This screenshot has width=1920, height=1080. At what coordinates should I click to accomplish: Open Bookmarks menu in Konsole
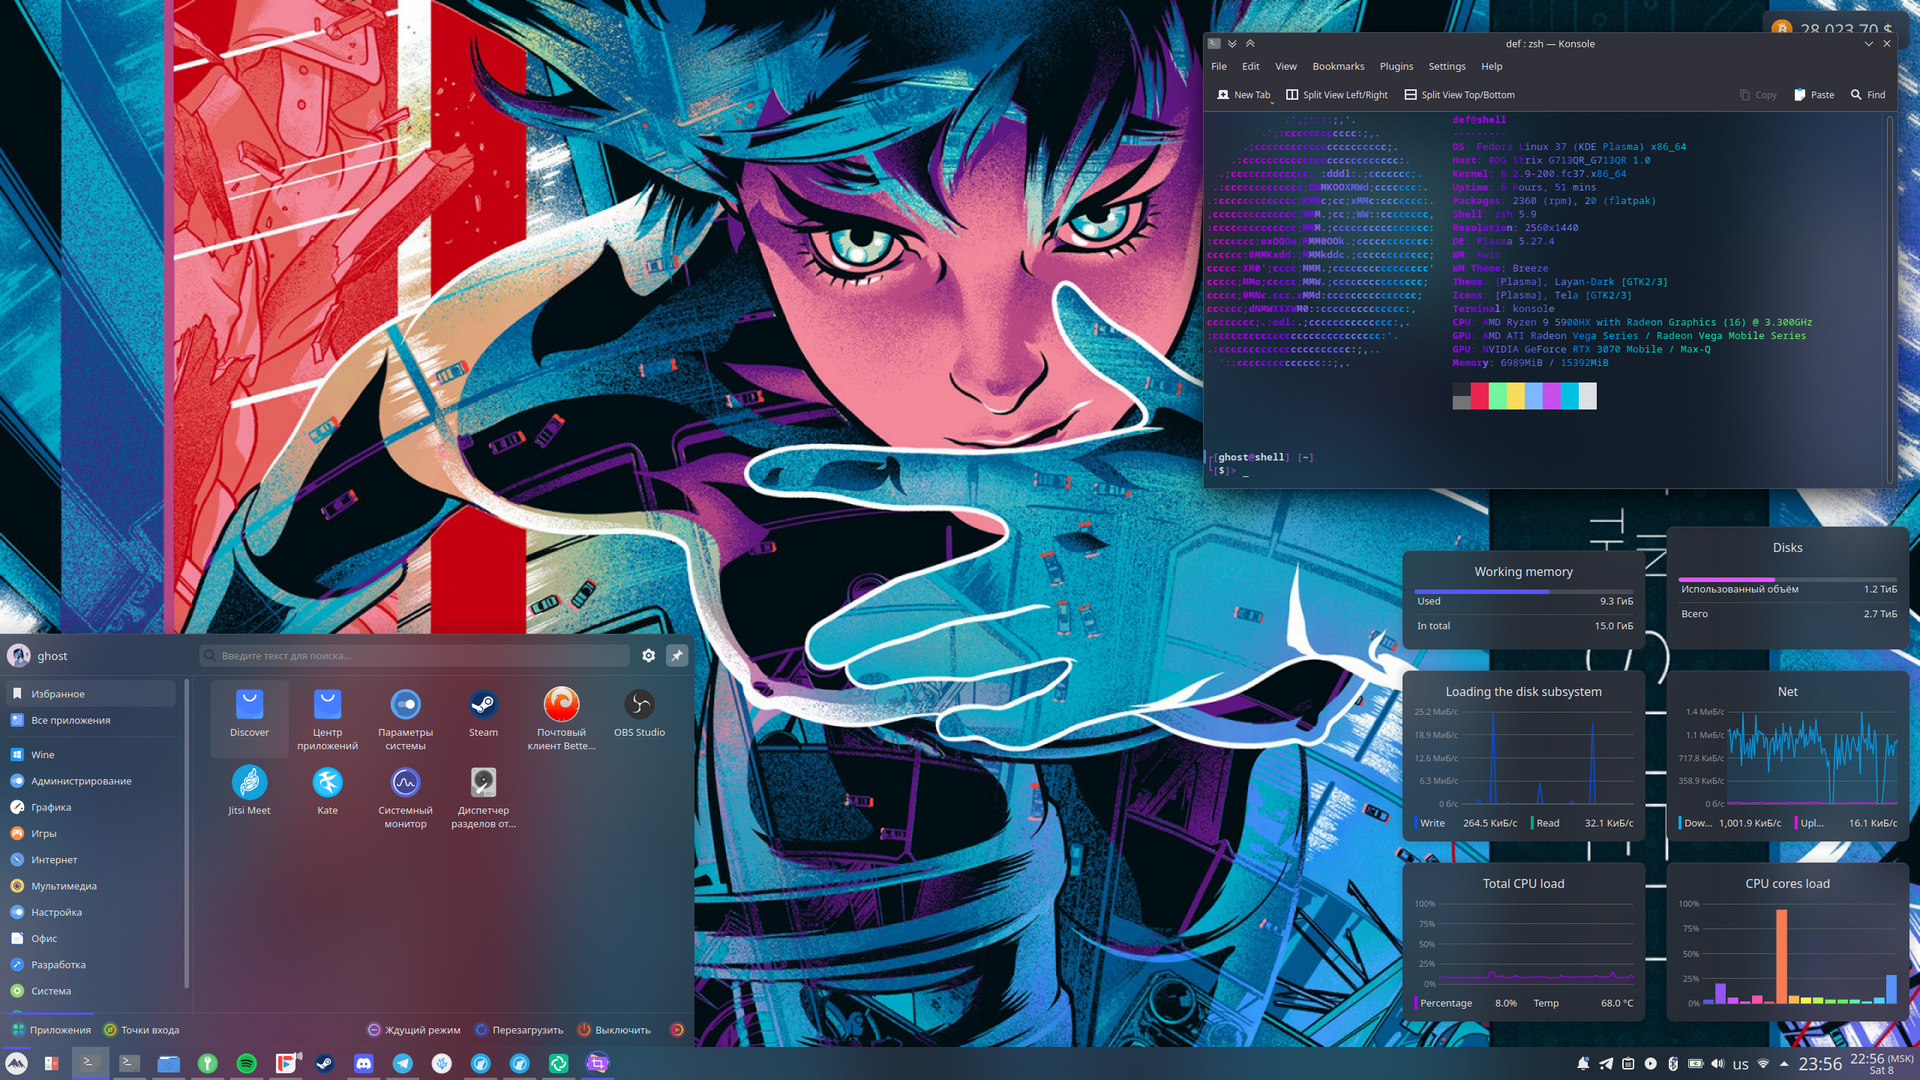click(1338, 66)
